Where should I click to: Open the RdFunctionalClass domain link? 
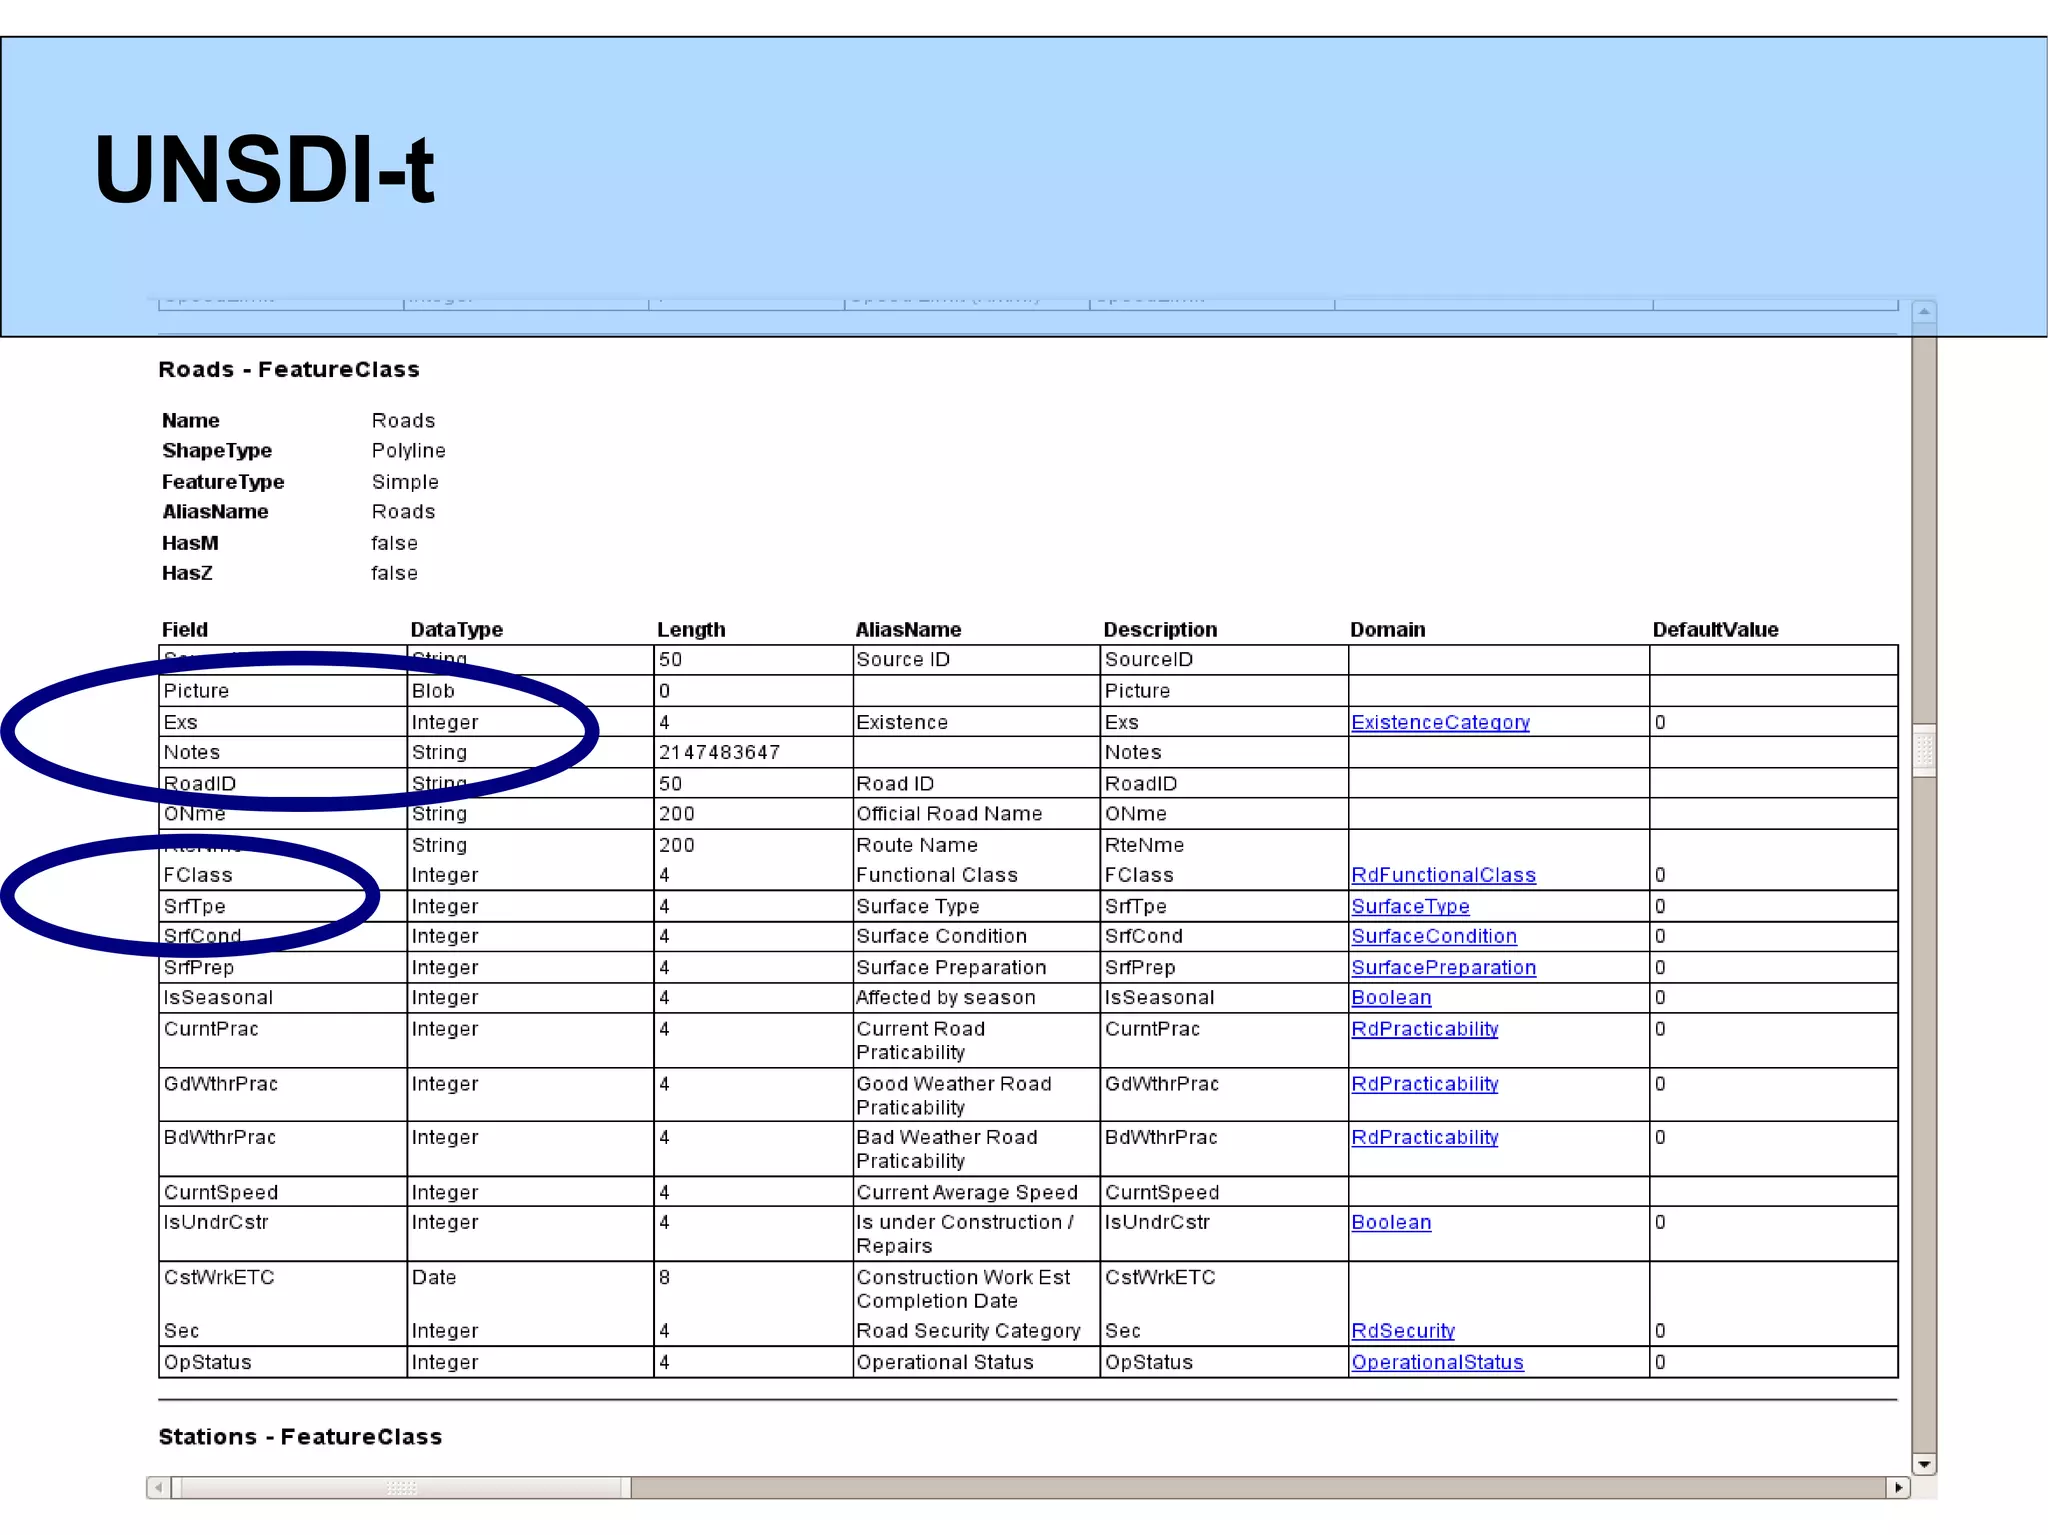coord(1443,875)
